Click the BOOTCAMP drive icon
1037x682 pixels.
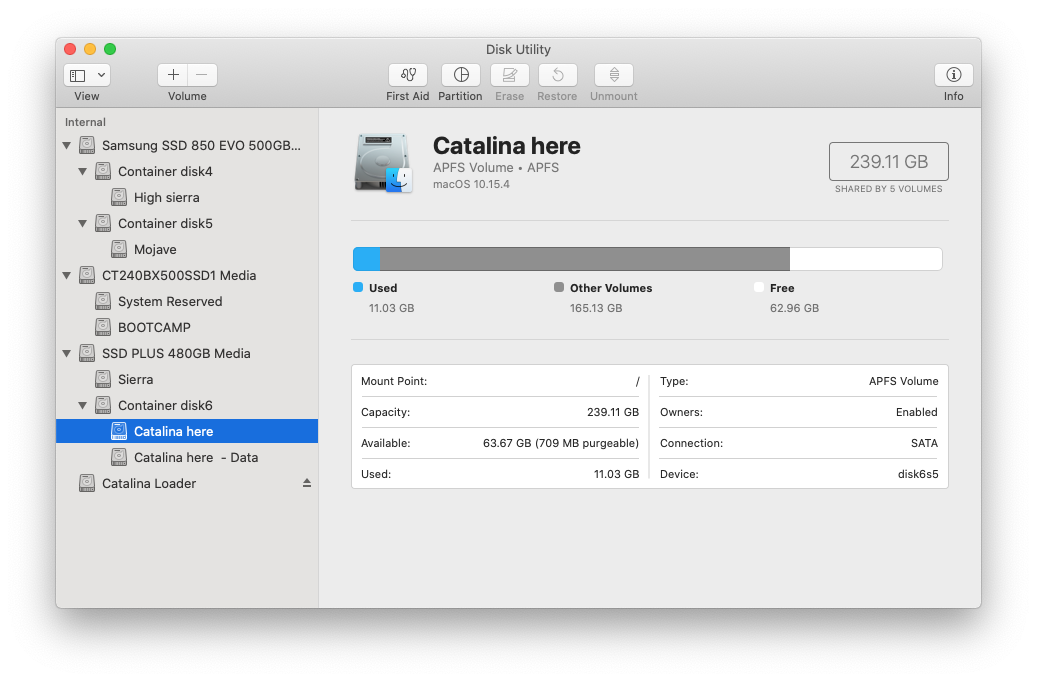click(x=103, y=327)
